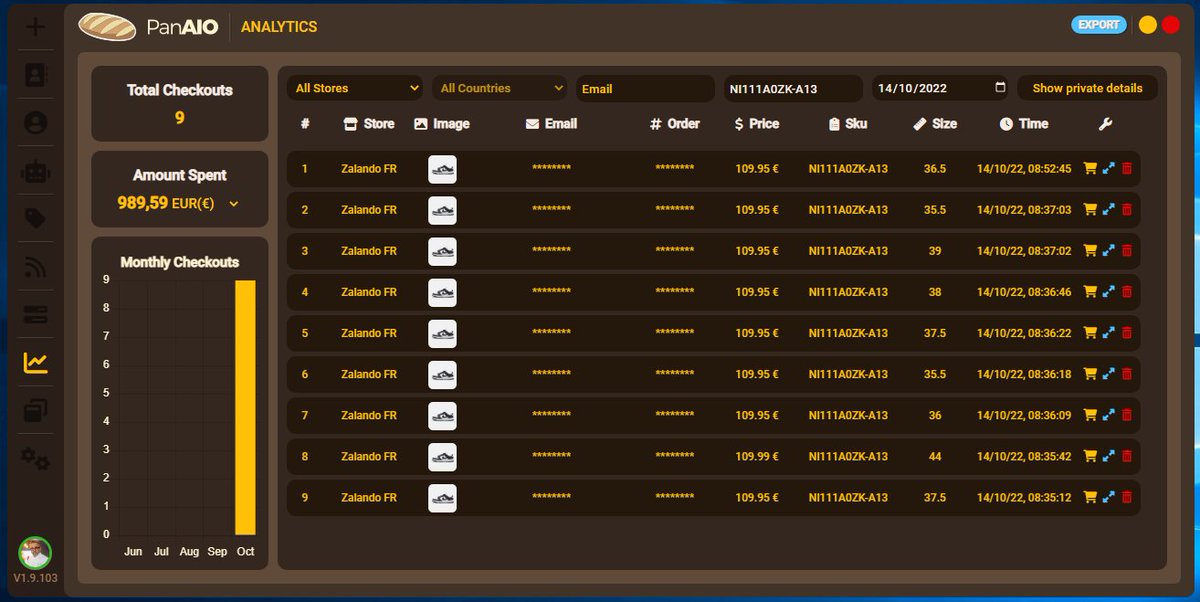The height and width of the screenshot is (602, 1200).
Task: Click the size 44 cell
Action: click(935, 456)
